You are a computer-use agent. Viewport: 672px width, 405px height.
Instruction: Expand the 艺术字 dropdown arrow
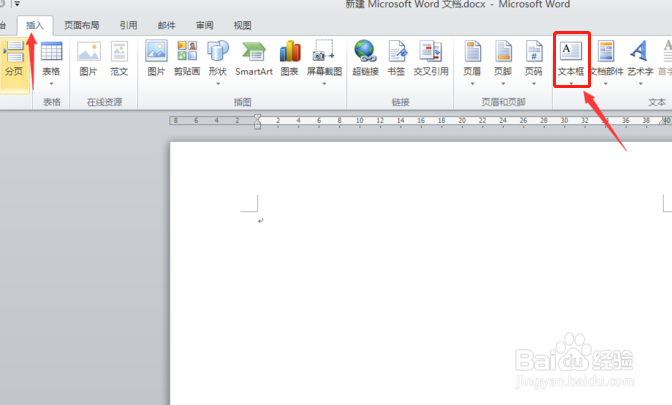(x=640, y=84)
